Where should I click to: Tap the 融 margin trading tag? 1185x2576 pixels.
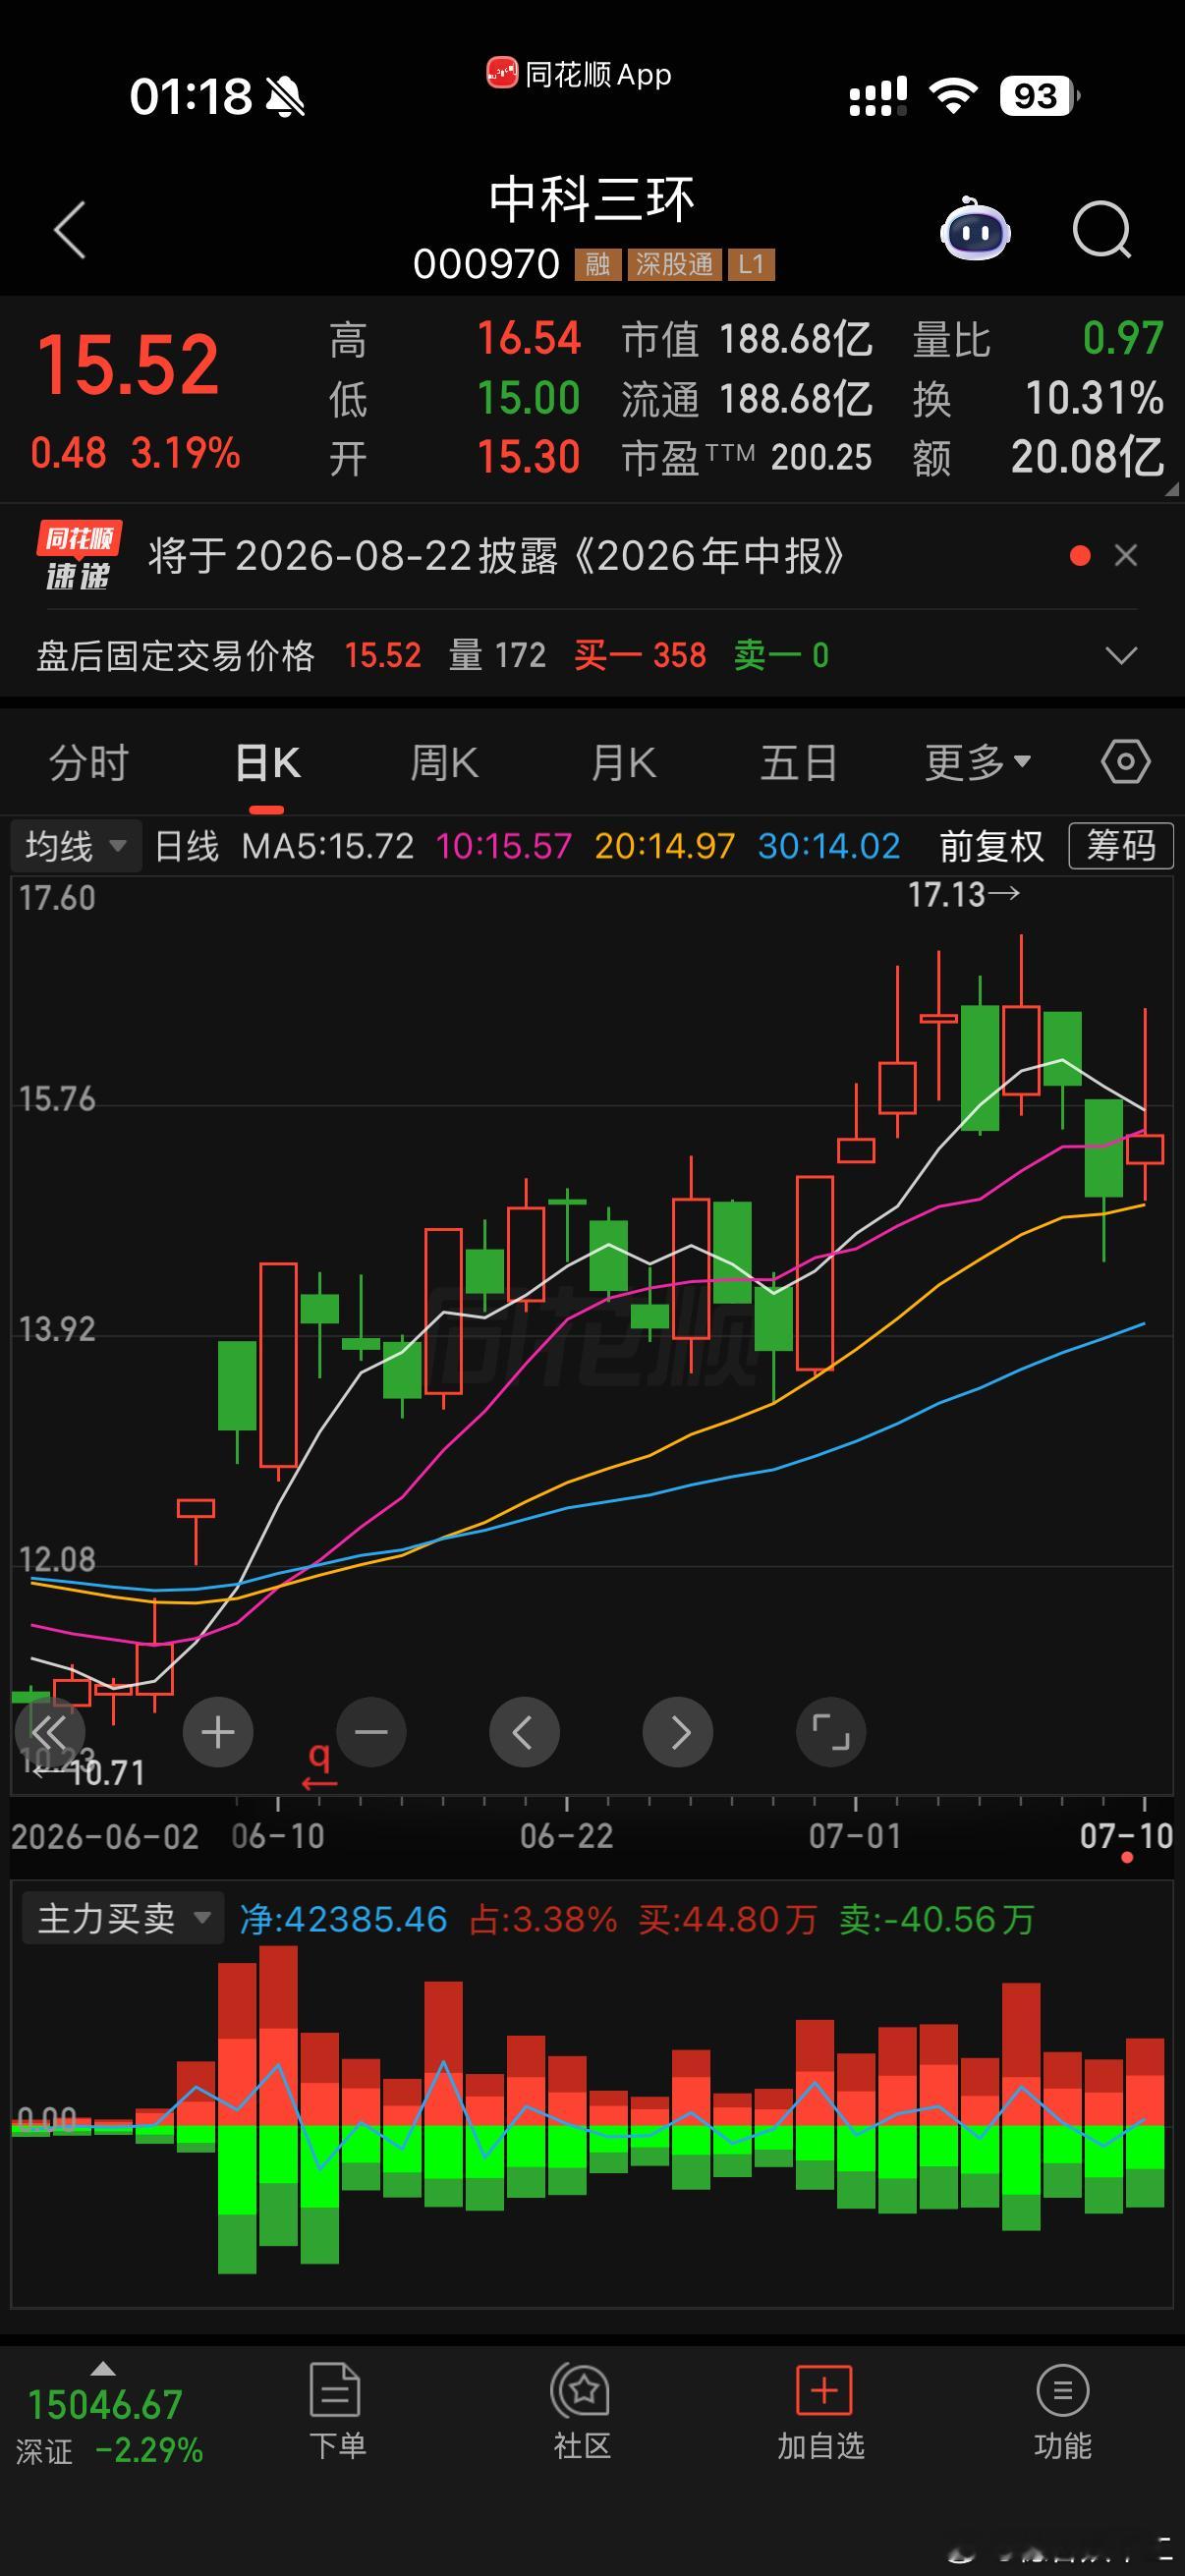(598, 264)
